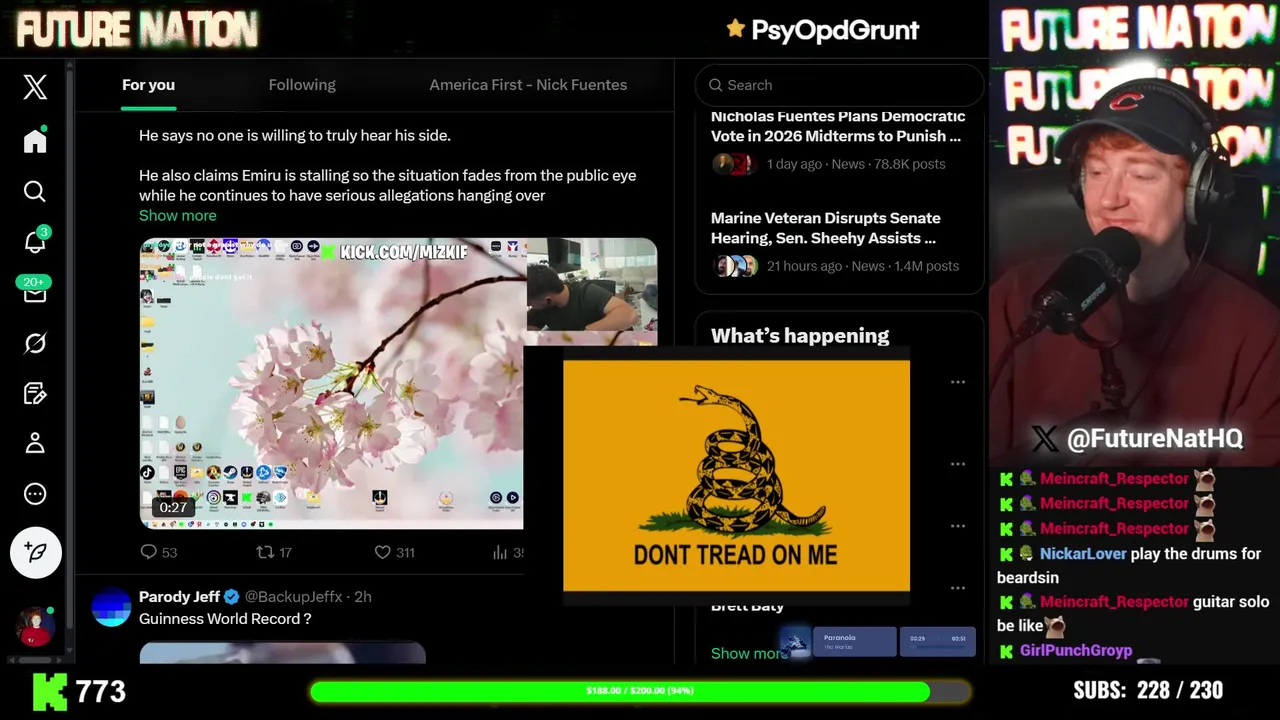Click the green $188 / $200 progress bar
Image resolution: width=1280 pixels, height=720 pixels.
pyautogui.click(x=640, y=691)
